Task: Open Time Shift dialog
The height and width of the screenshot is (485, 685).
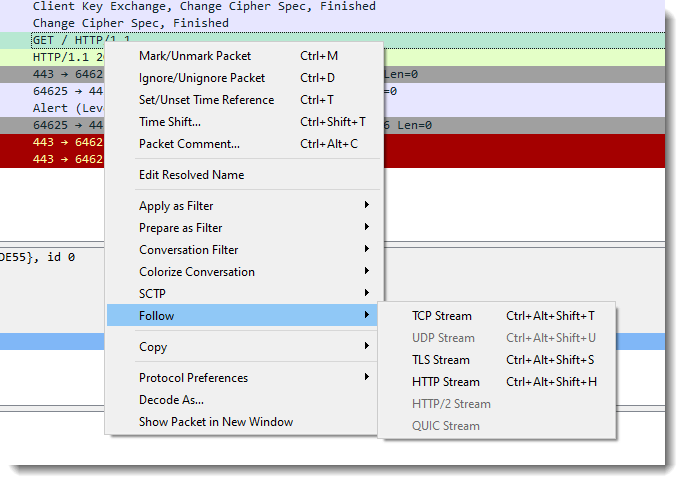Action: coord(170,122)
